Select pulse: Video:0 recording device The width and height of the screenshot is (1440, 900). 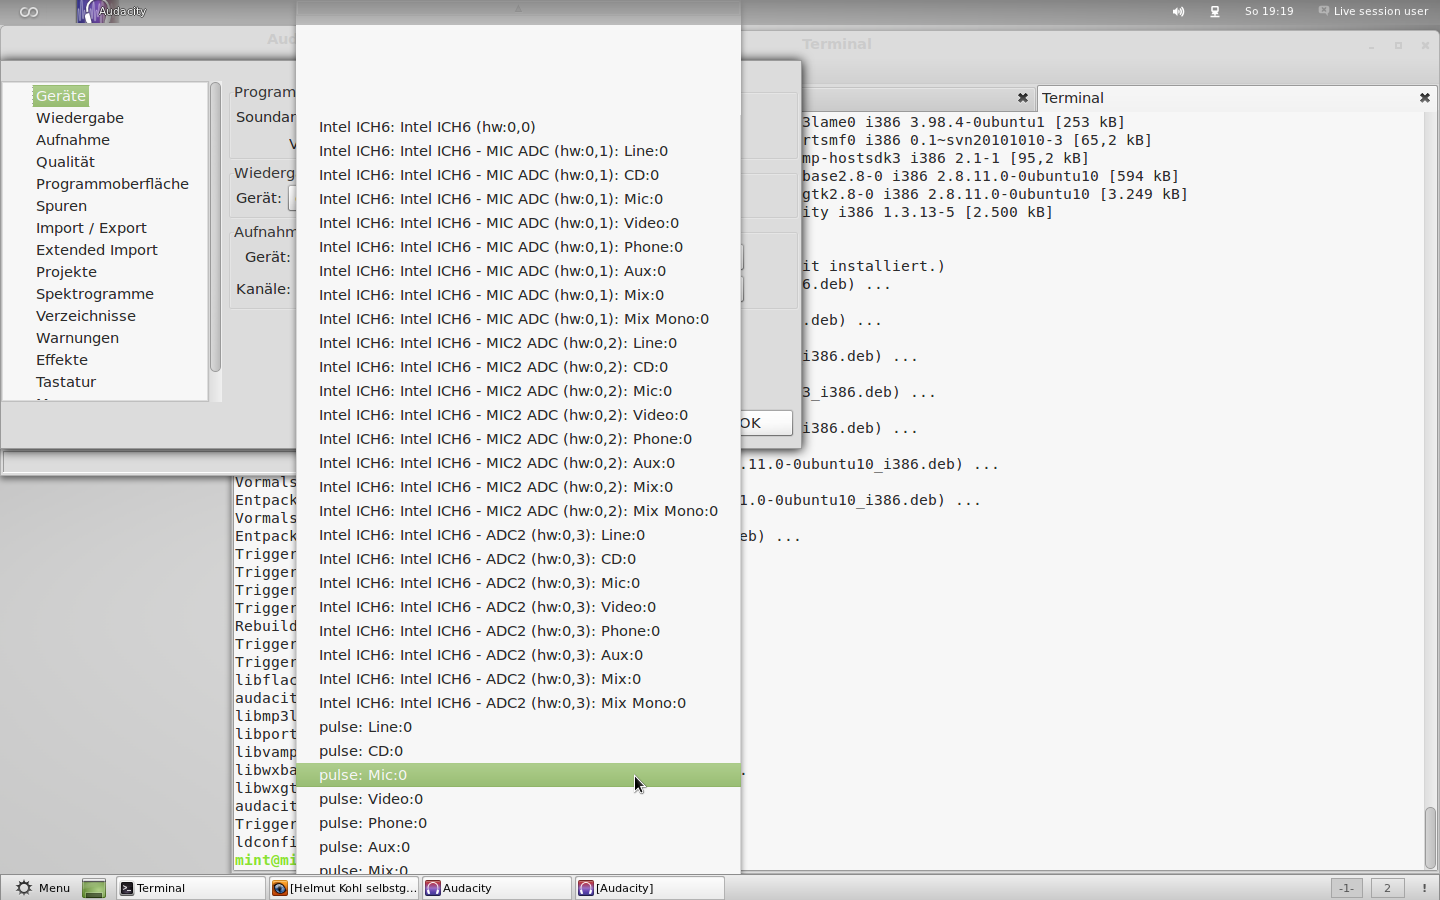click(x=518, y=799)
